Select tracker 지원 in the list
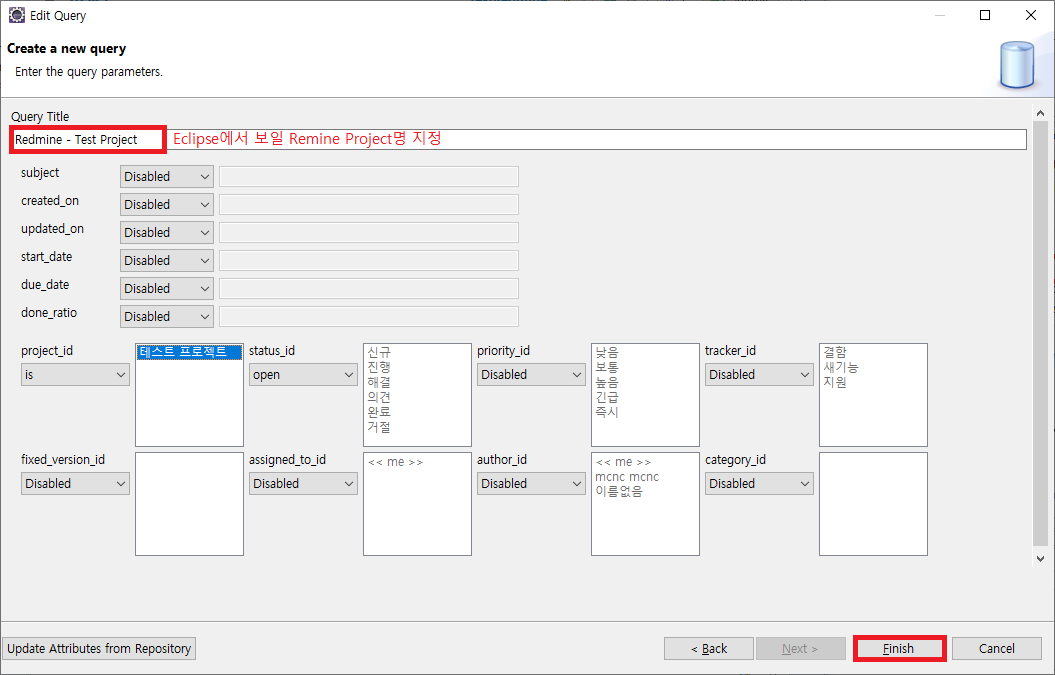 pyautogui.click(x=835, y=382)
